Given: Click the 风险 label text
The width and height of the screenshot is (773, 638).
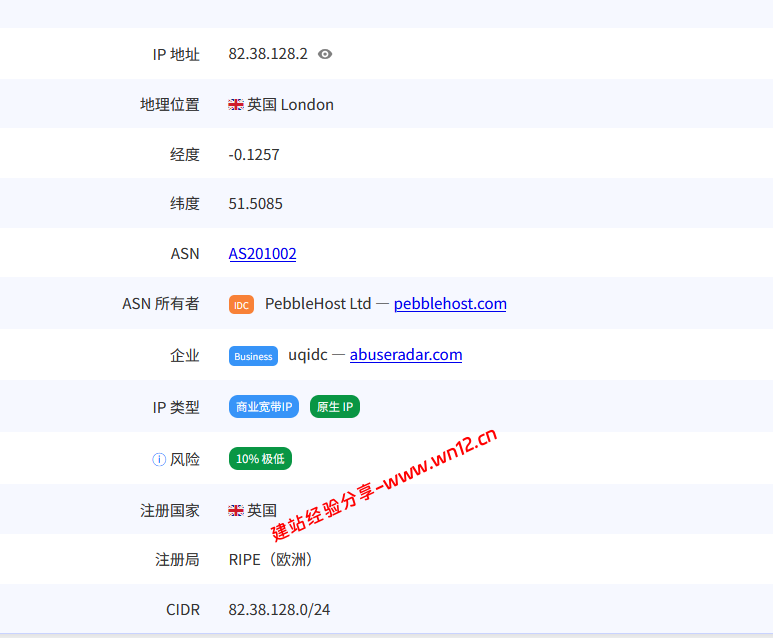Looking at the screenshot, I should [x=185, y=460].
